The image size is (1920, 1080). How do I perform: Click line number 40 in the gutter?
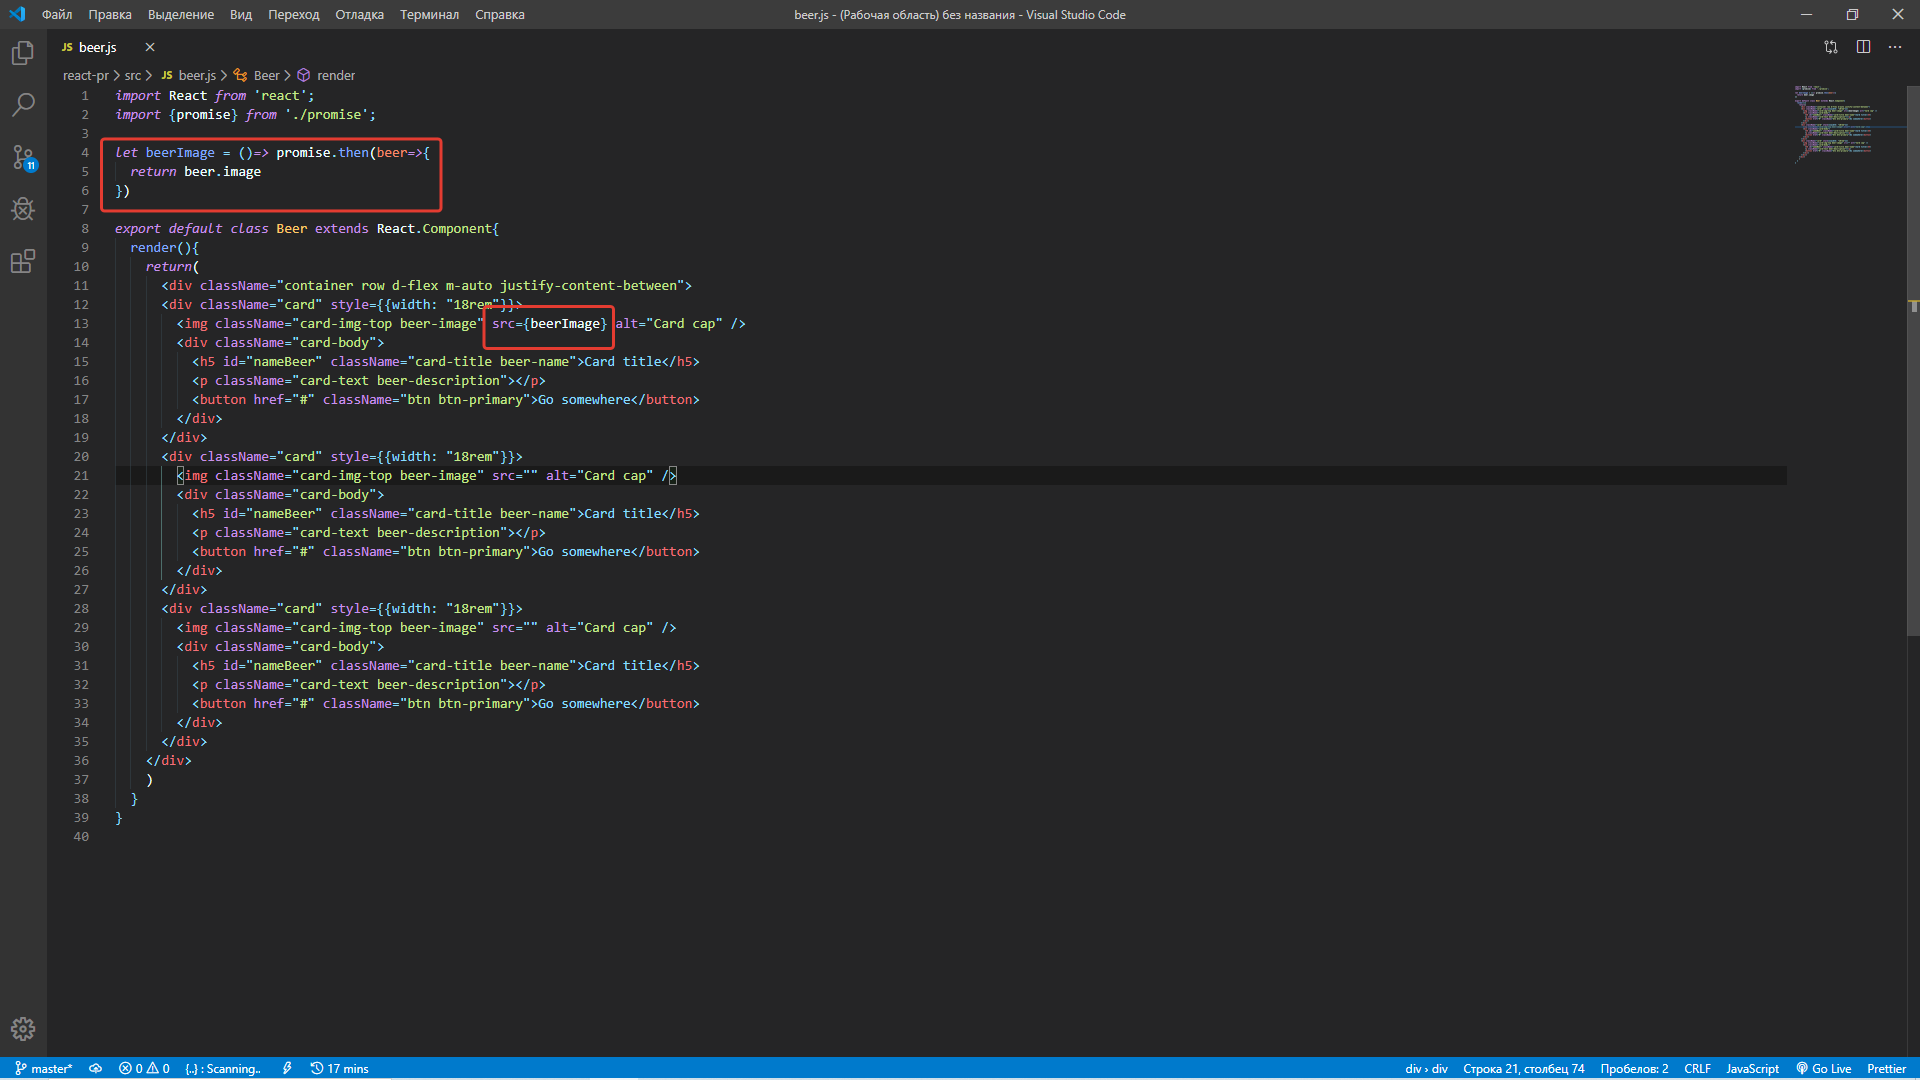[81, 836]
